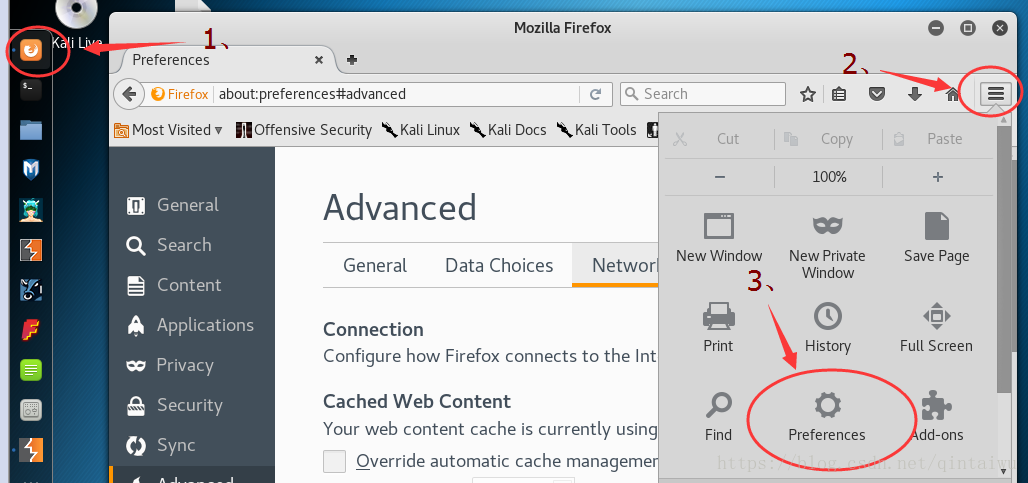
Task: Bookmark this page with the star
Action: coord(808,94)
